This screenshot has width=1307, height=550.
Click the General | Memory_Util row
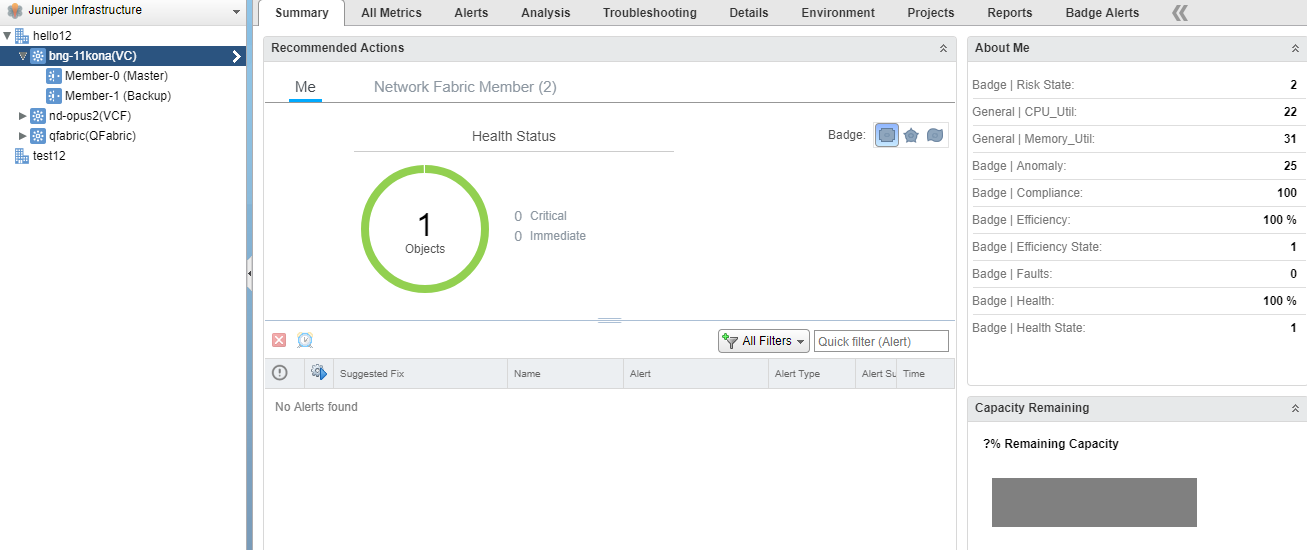(1134, 139)
